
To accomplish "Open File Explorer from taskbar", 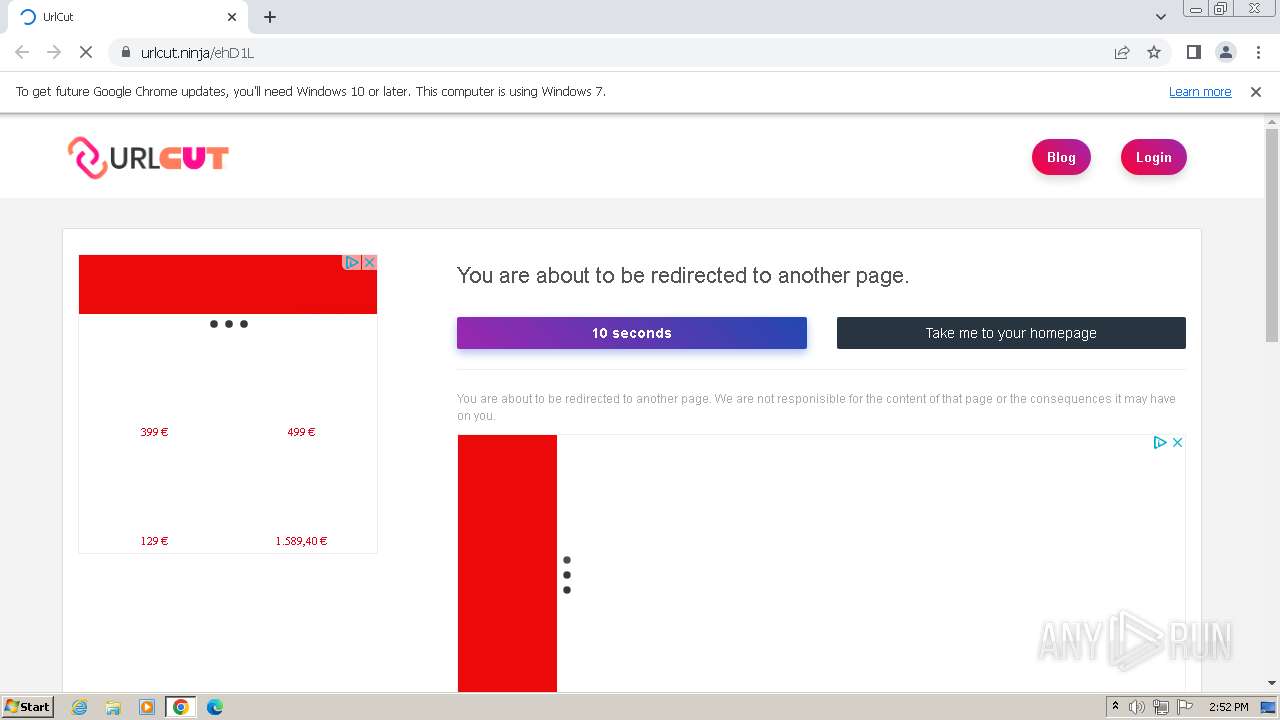I will coord(113,707).
